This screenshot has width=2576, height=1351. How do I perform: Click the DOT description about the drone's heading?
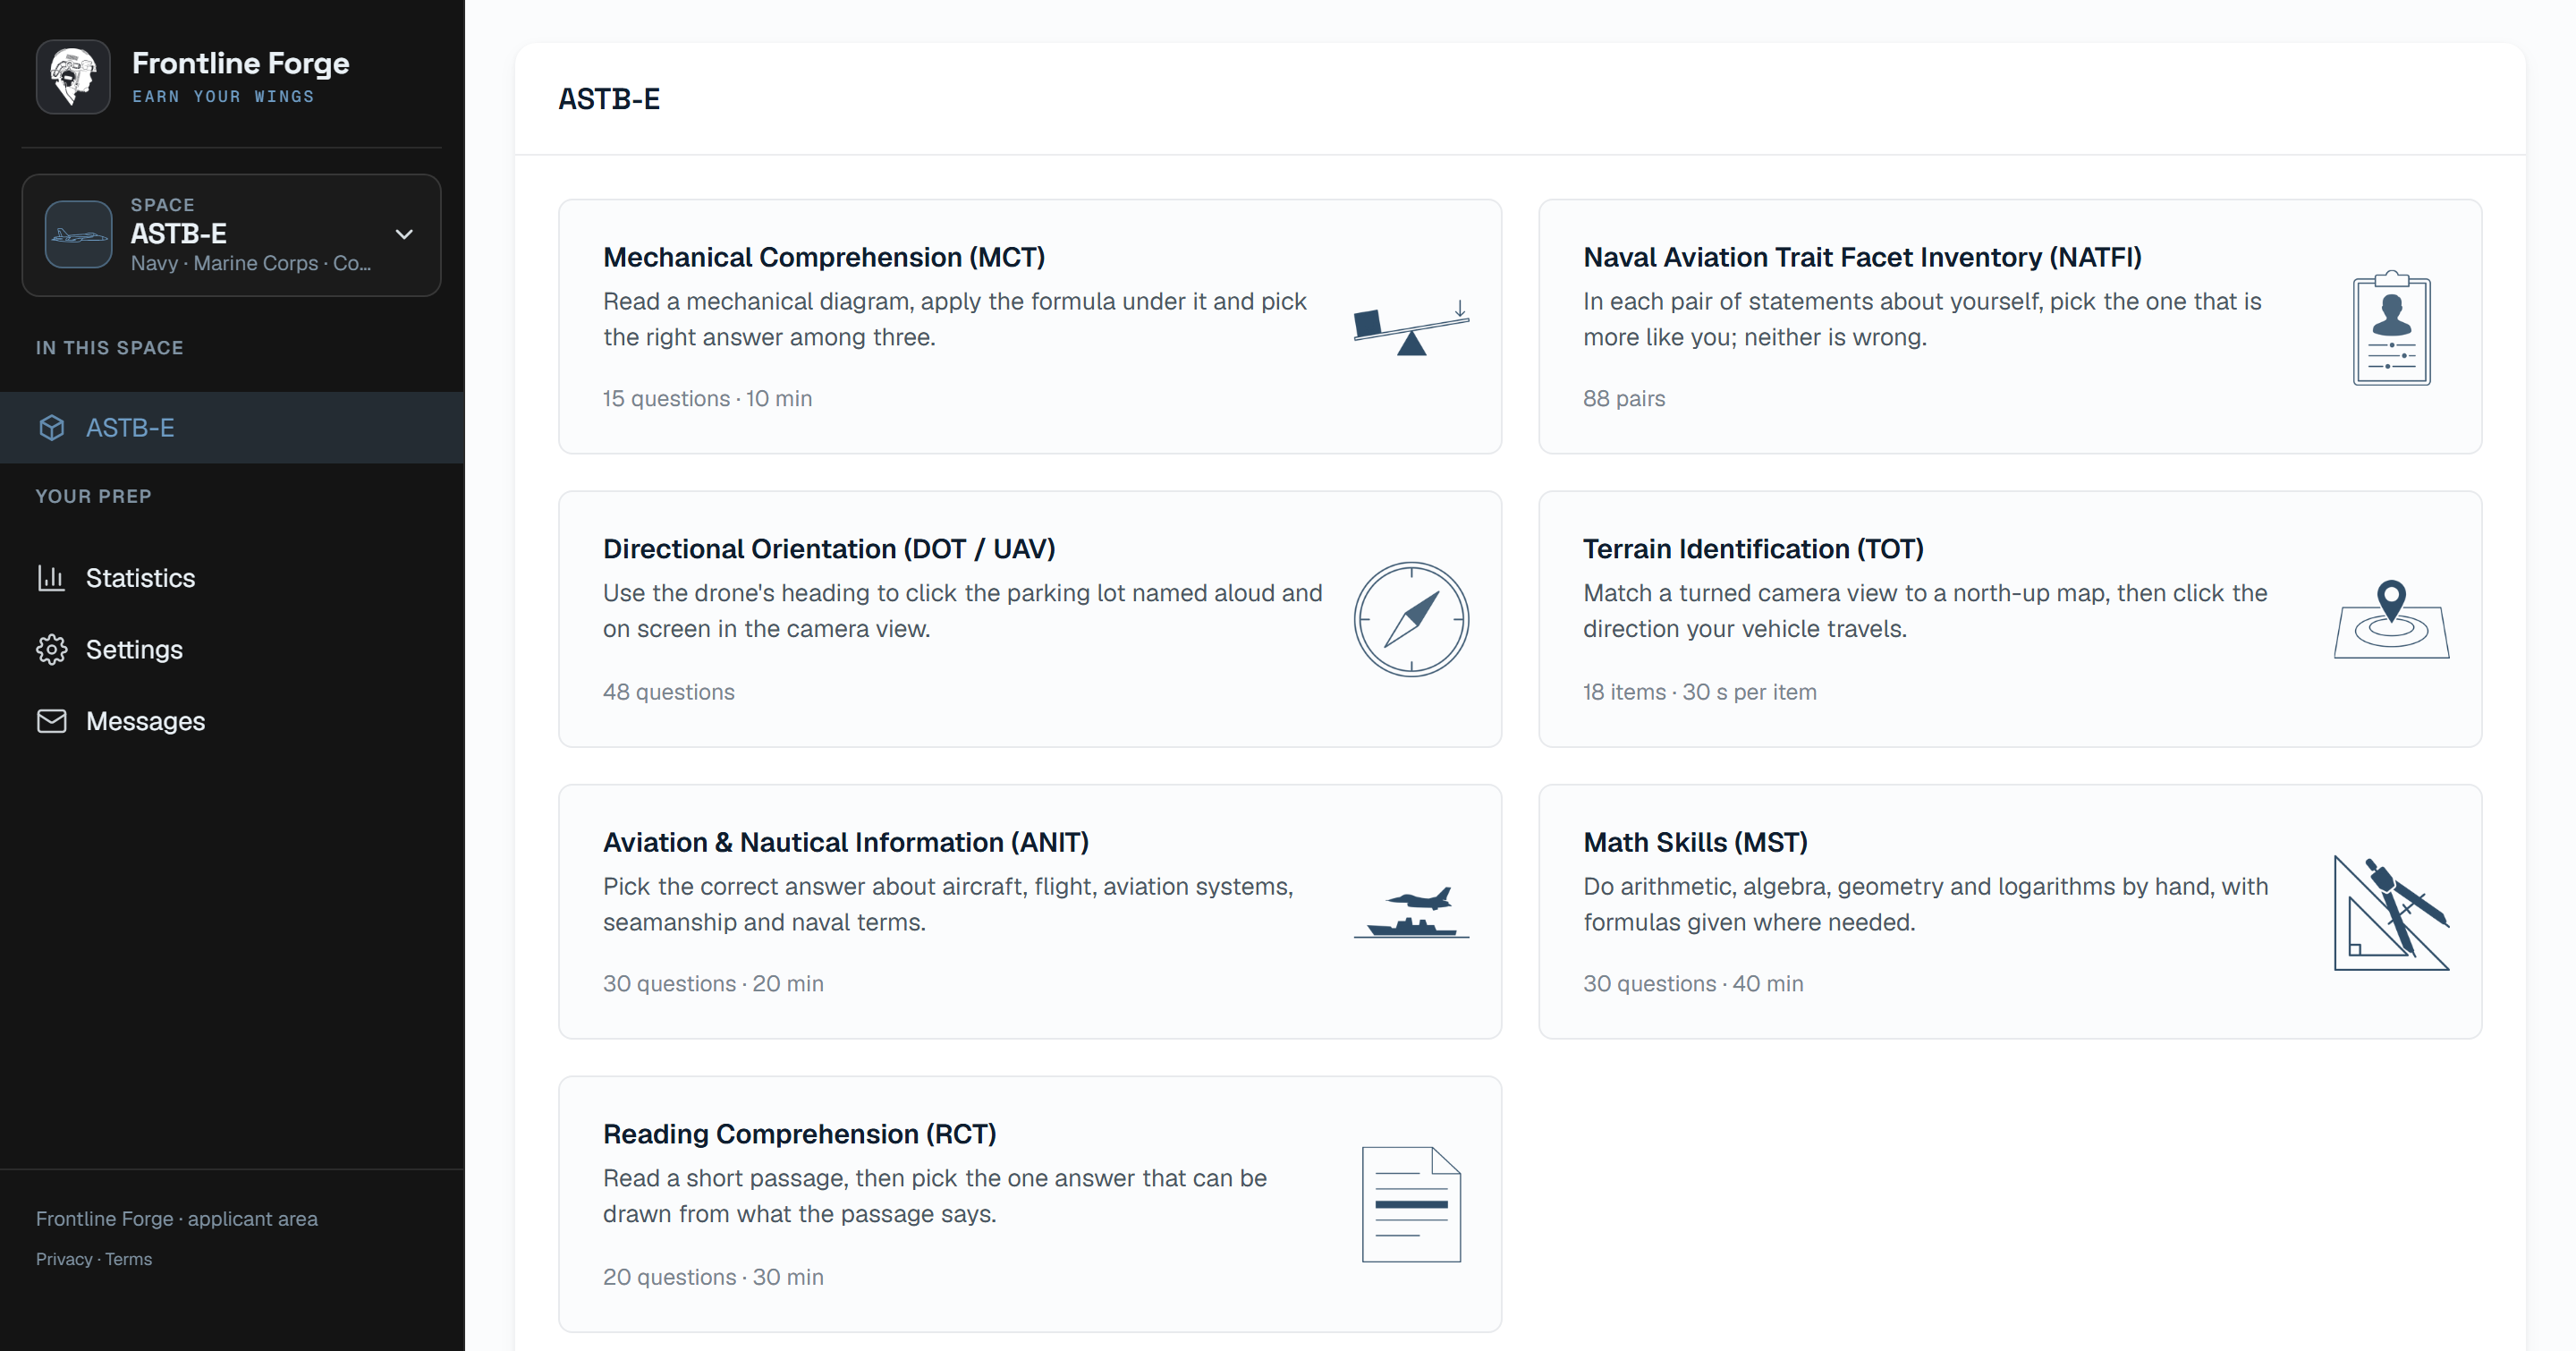(962, 611)
